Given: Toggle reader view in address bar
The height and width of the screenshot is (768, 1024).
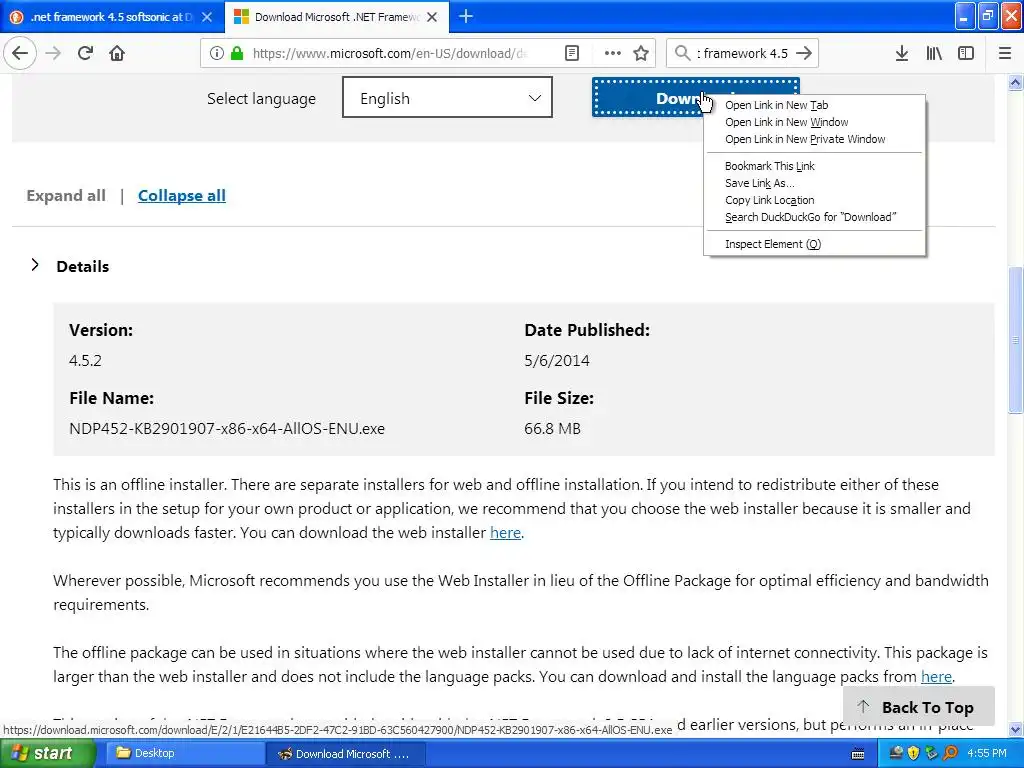Looking at the screenshot, I should (x=571, y=53).
